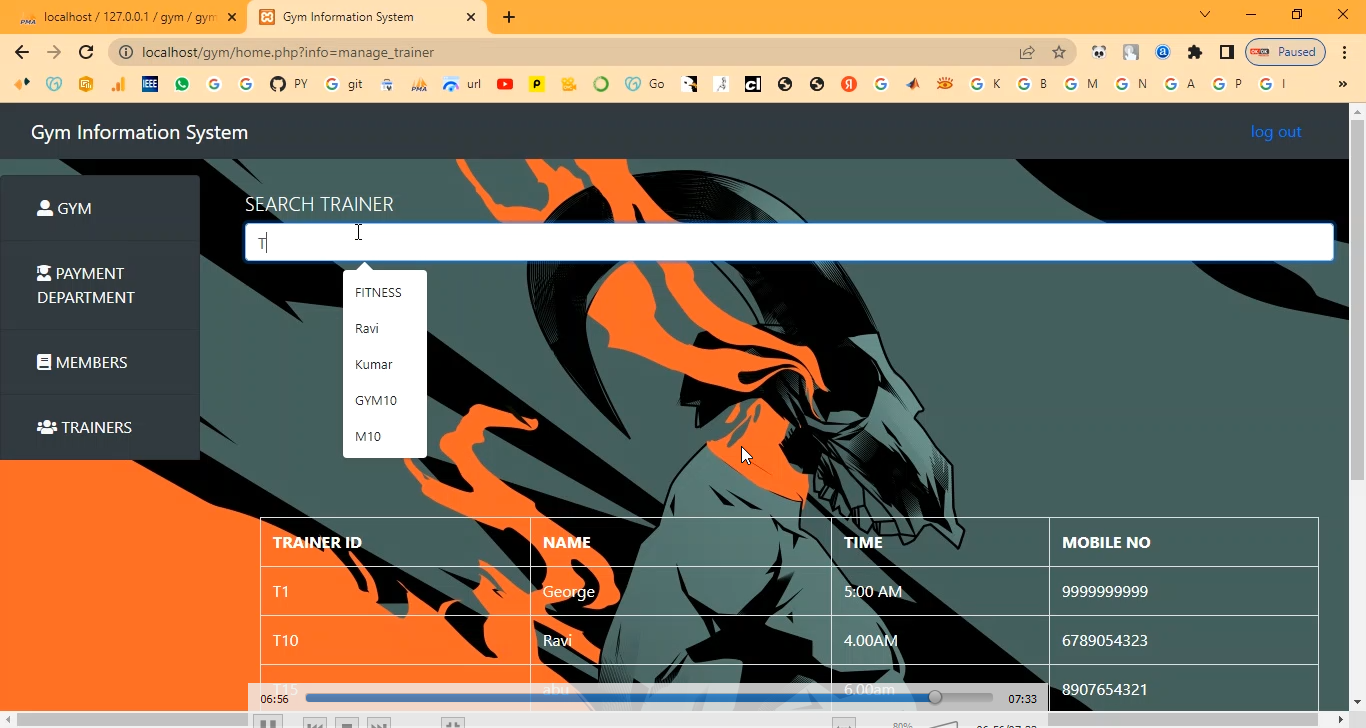Bookmark this page with the star icon
Image resolution: width=1366 pixels, height=728 pixels.
pyautogui.click(x=1059, y=52)
